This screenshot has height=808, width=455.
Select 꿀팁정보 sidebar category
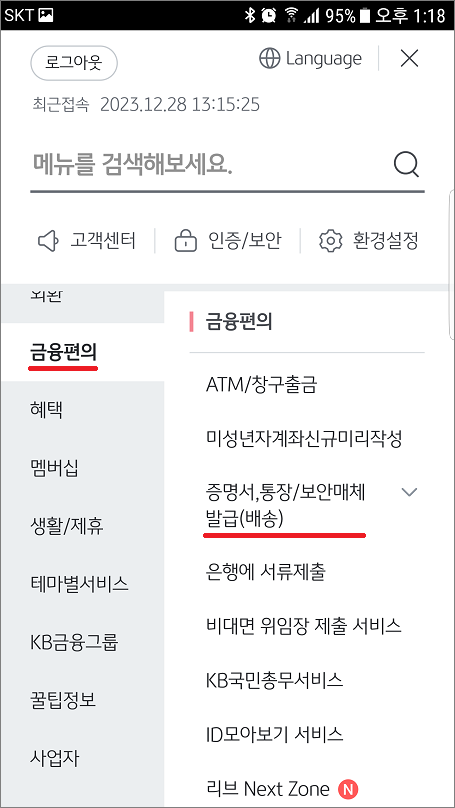pyautogui.click(x=63, y=700)
